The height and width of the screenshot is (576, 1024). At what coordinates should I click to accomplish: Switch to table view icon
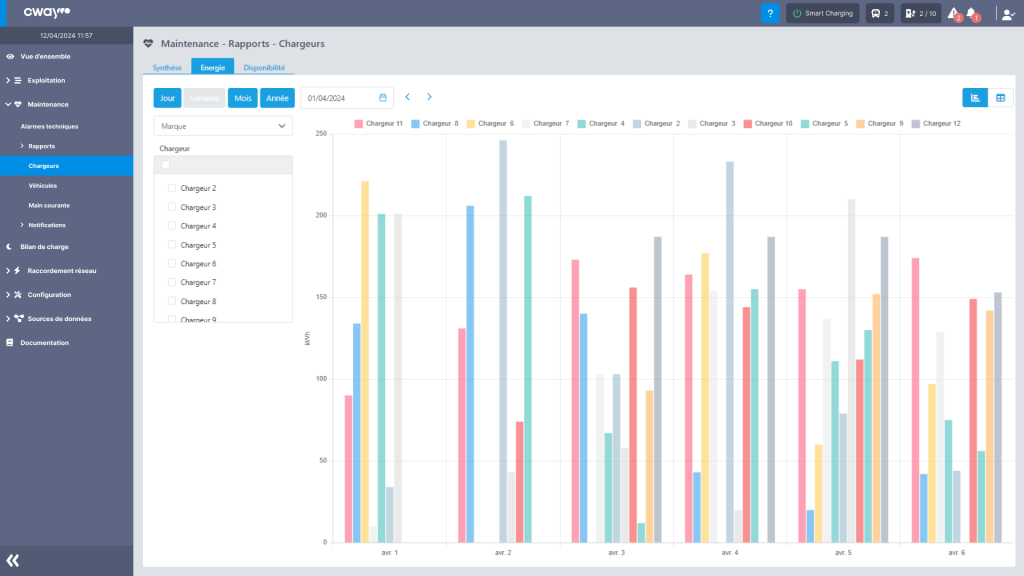1000,97
